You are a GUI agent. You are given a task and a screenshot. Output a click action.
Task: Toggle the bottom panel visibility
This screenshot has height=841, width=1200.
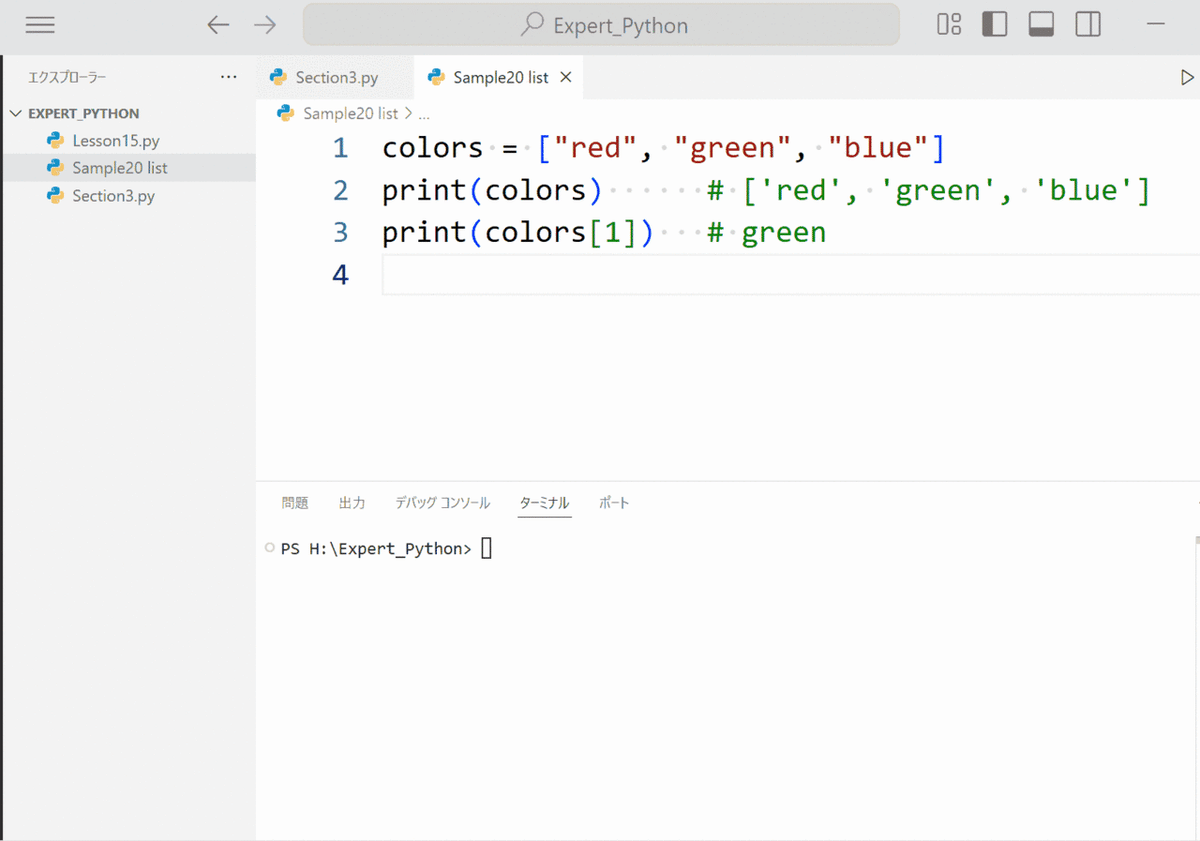pos(1041,25)
